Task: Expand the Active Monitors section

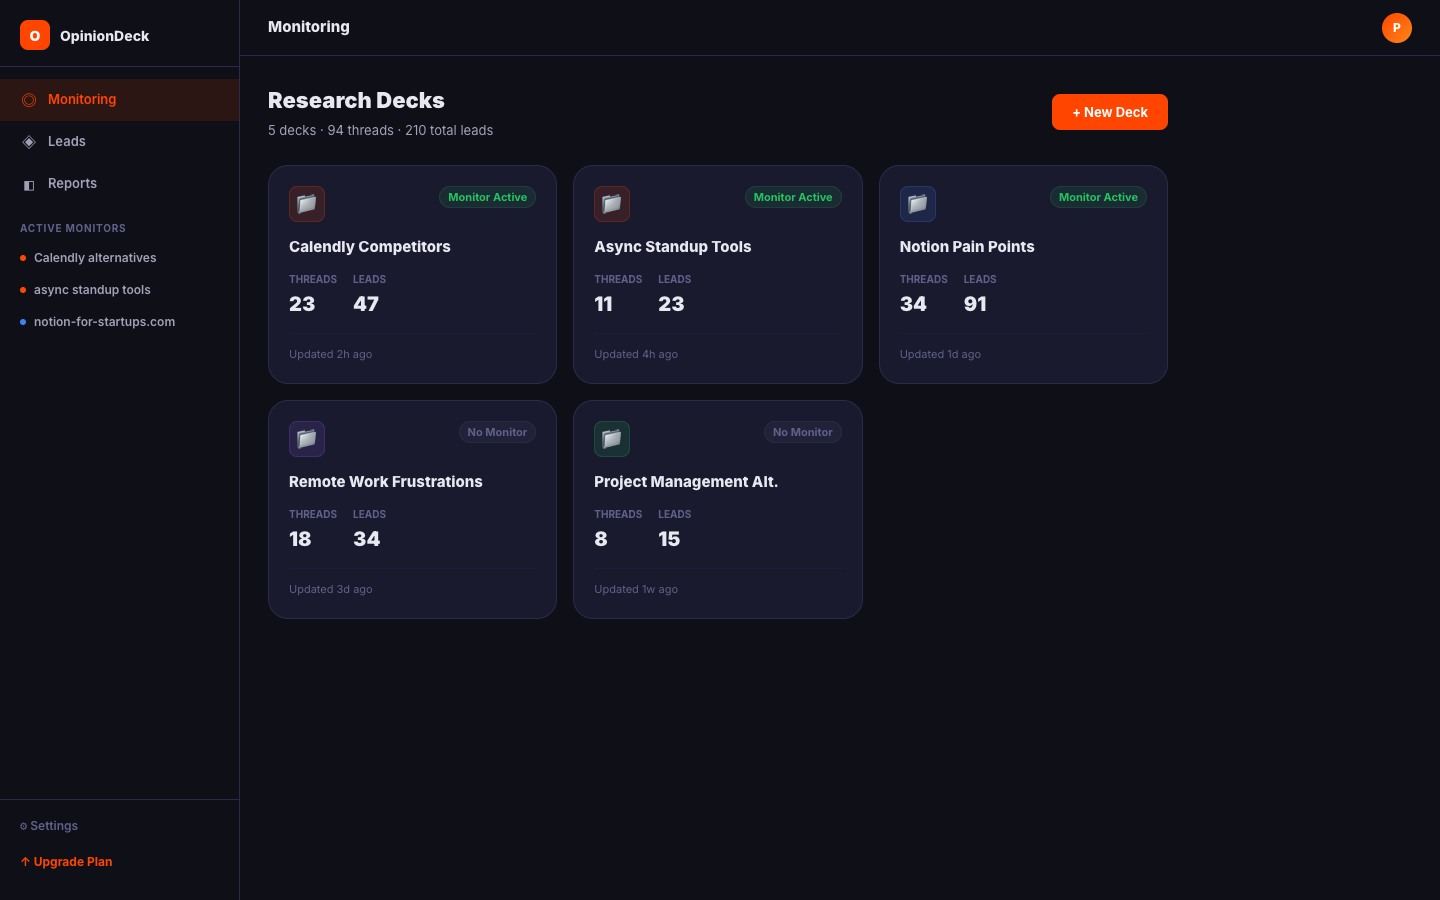Action: point(72,228)
